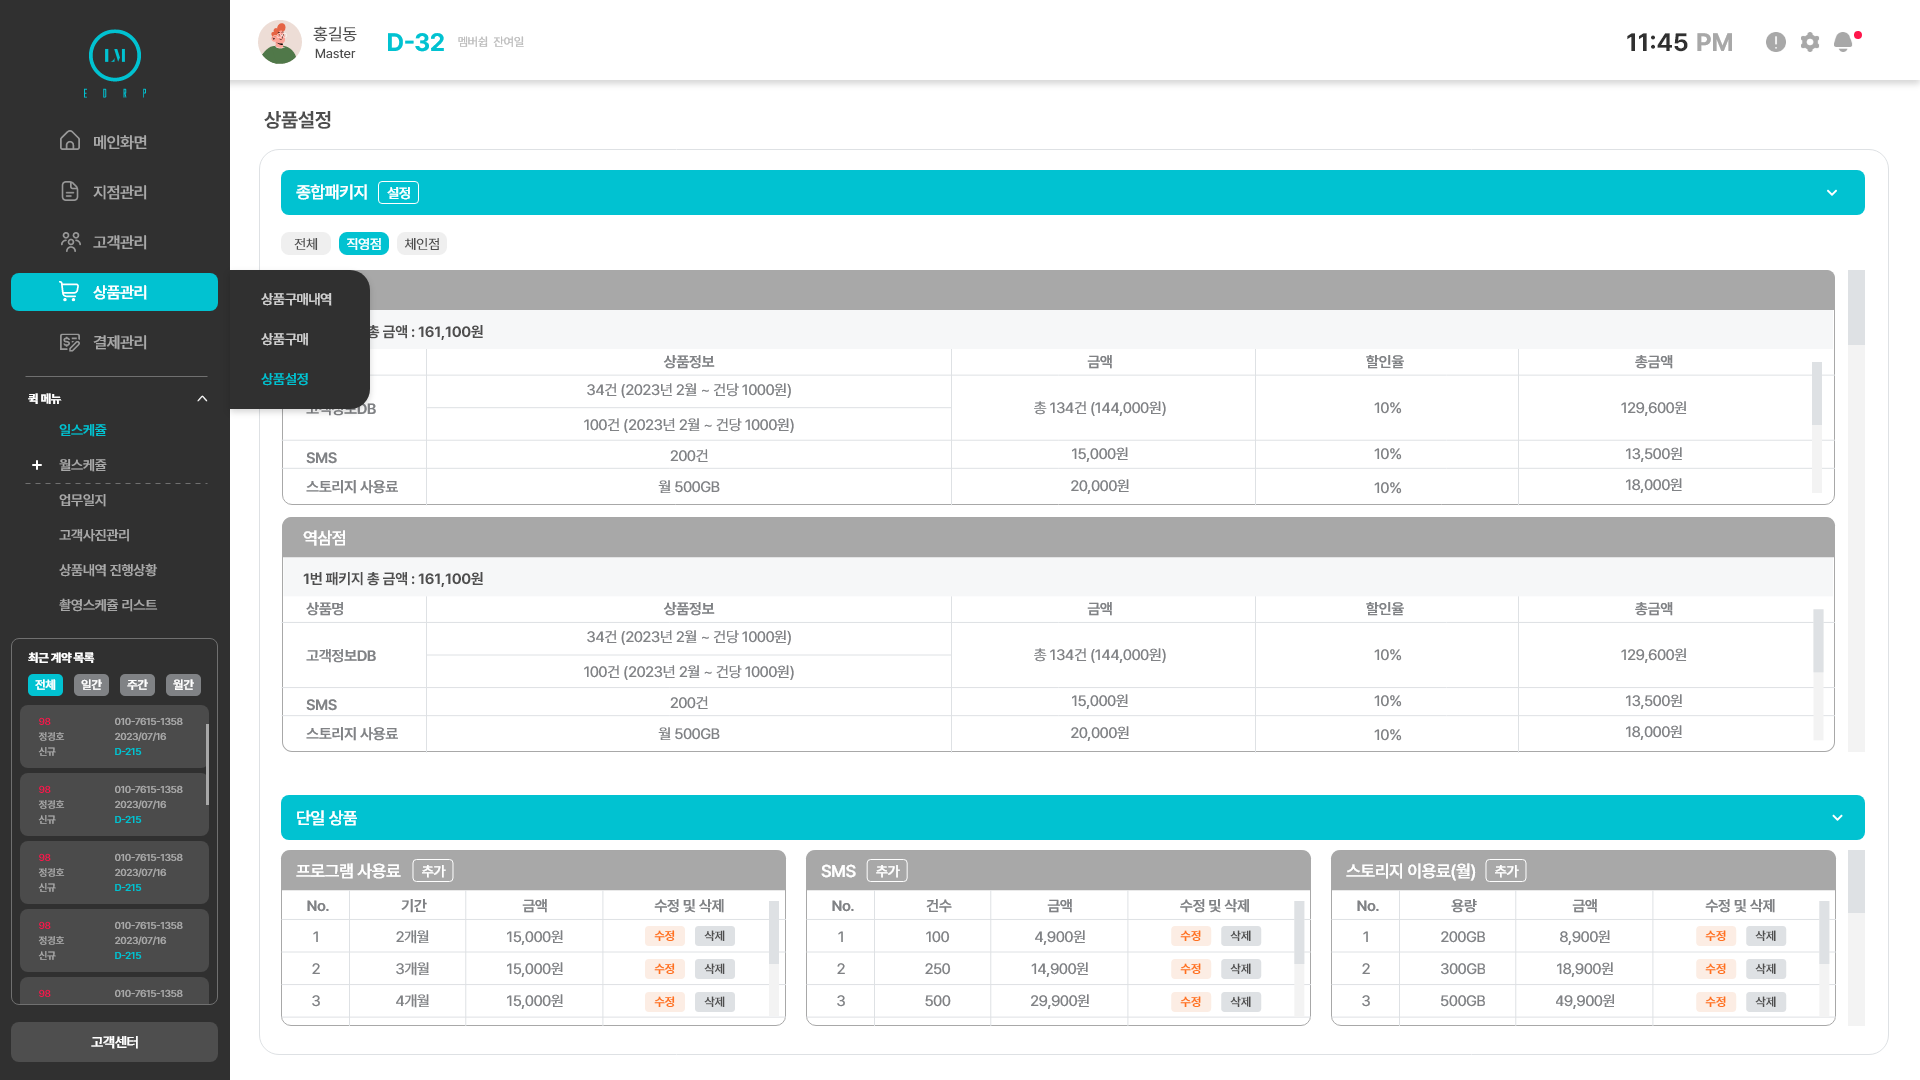Collapse the 종합패키지 section chevron
This screenshot has height=1080, width=1920.
[x=1832, y=193]
